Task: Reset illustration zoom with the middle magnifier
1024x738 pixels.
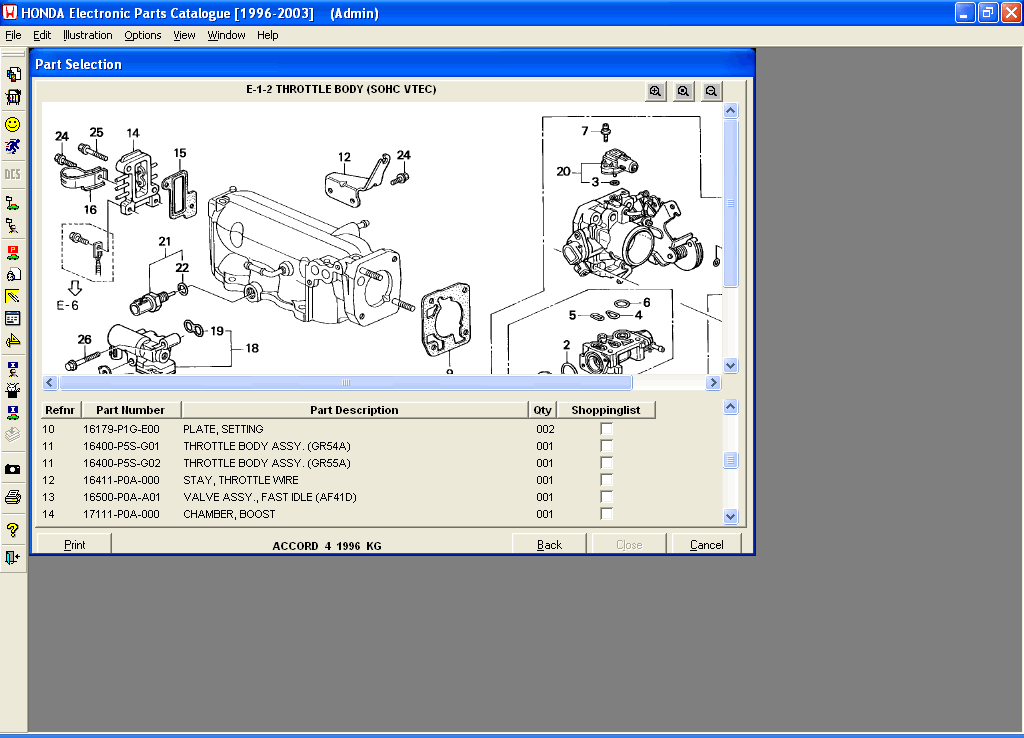Action: (684, 91)
